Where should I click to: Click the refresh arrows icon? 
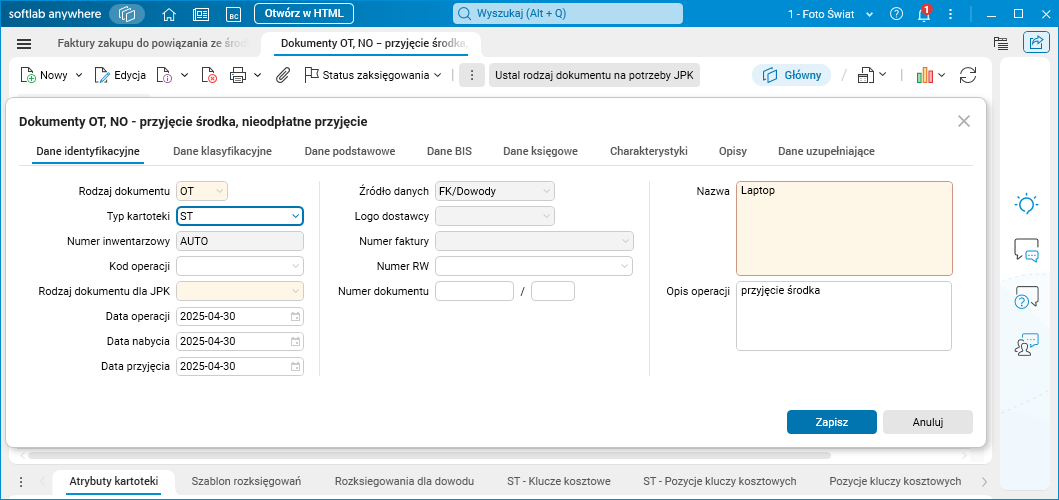tap(967, 75)
